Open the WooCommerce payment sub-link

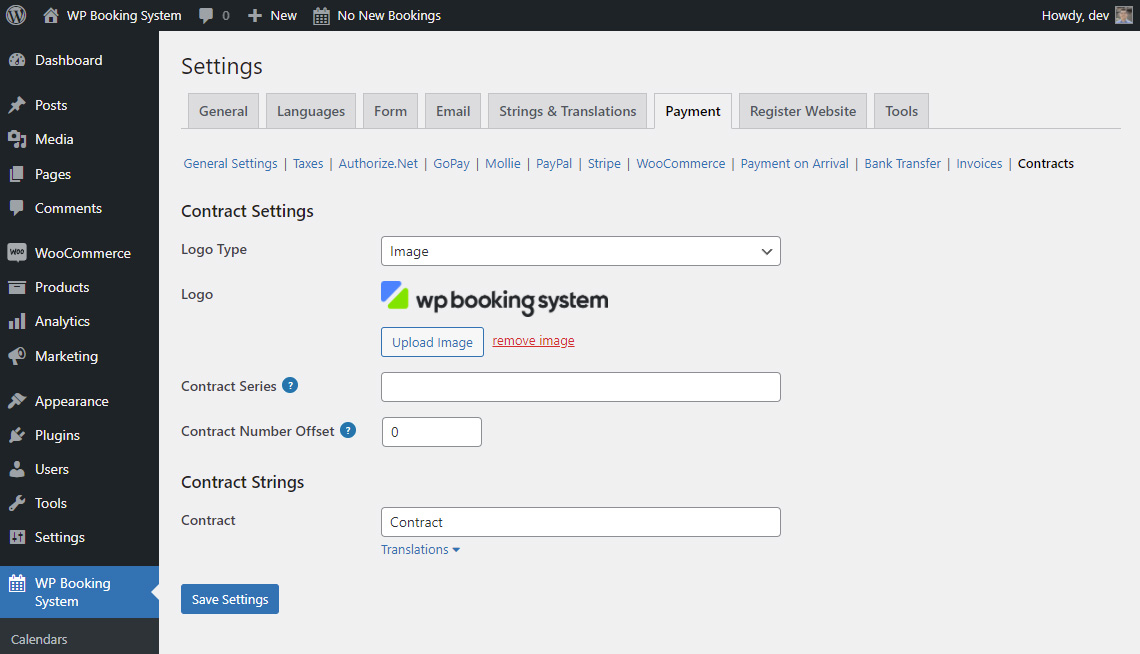[681, 164]
